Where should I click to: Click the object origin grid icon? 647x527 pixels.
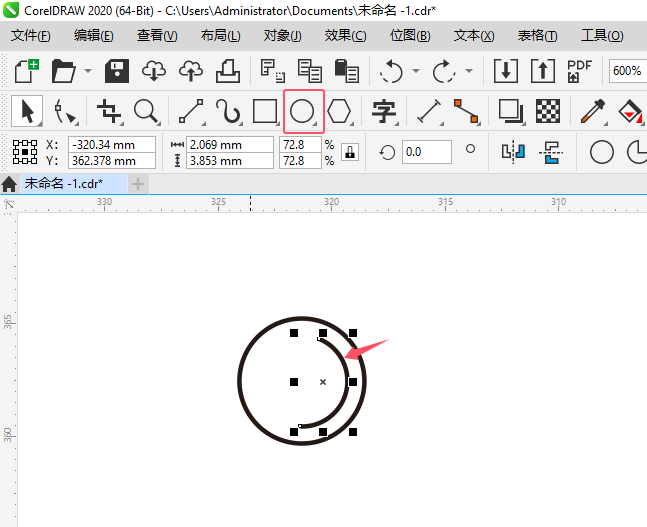25,152
